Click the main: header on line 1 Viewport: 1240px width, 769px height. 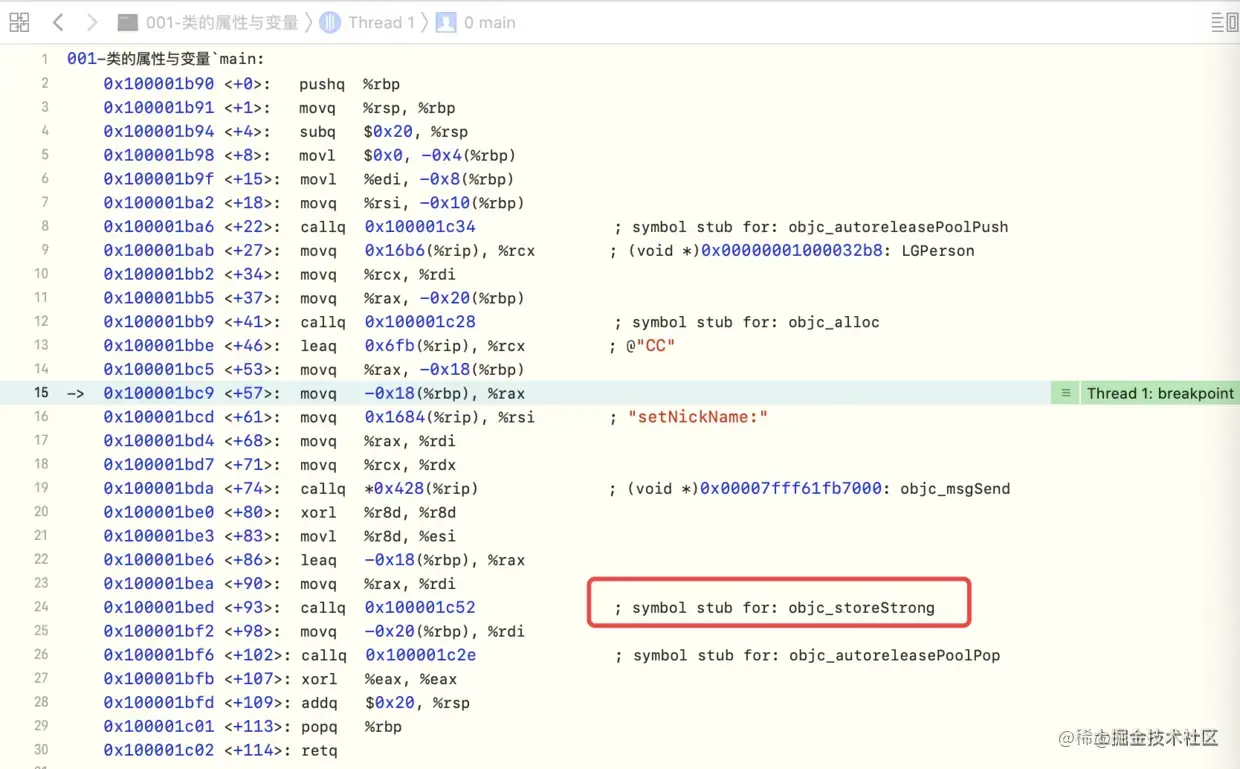click(x=165, y=59)
